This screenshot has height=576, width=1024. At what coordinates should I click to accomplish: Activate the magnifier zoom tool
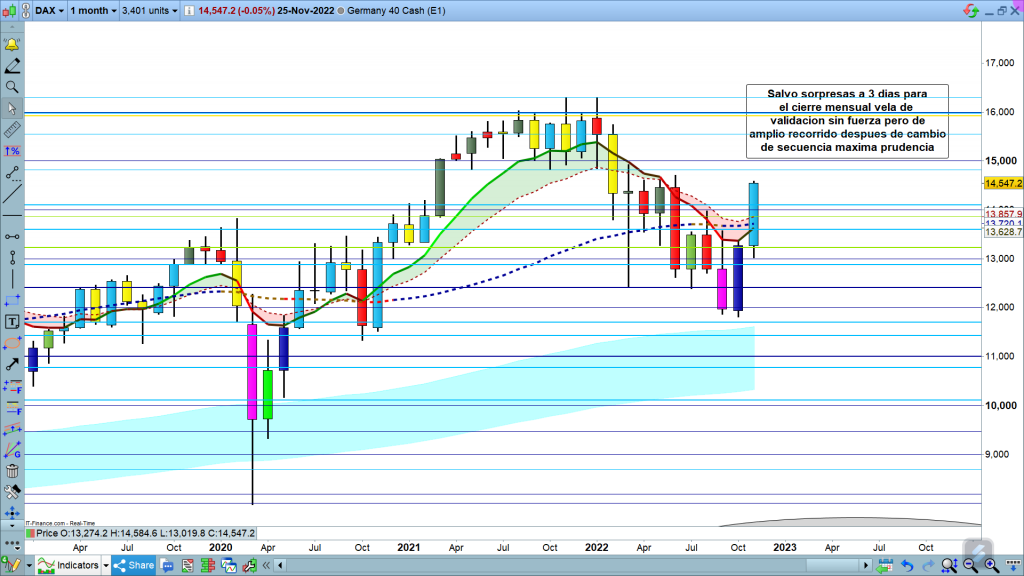coord(12,87)
